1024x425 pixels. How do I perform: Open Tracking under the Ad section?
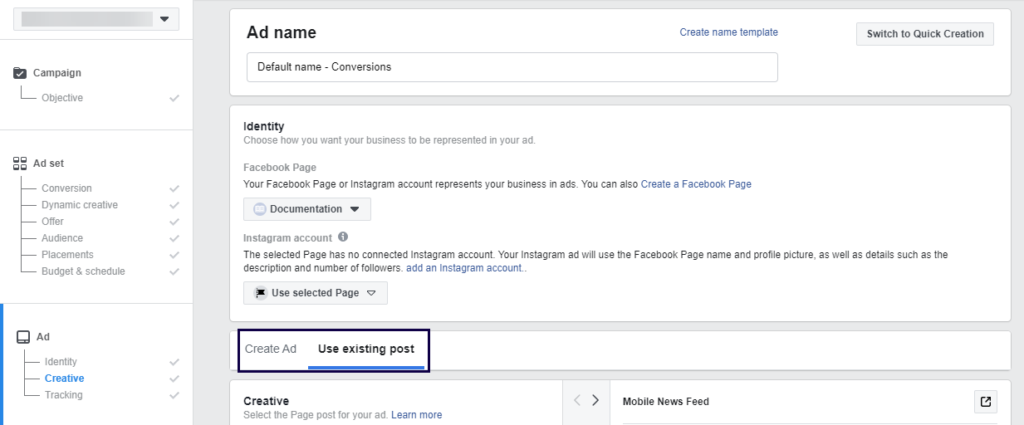click(64, 395)
